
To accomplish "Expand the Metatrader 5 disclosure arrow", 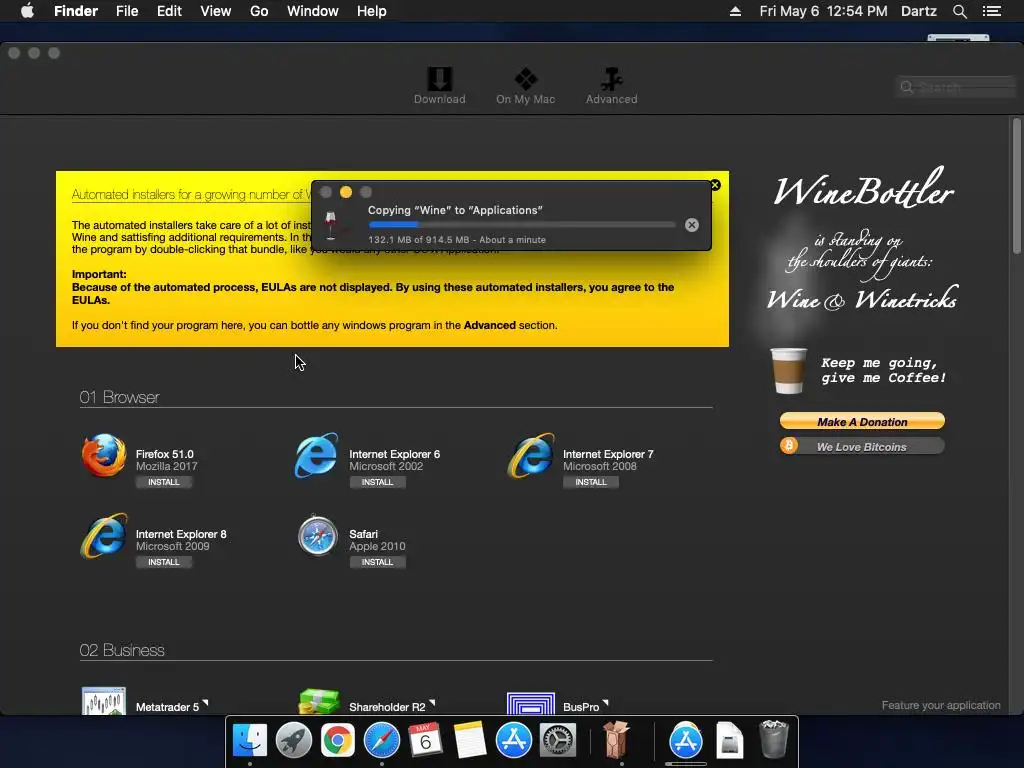I will pyautogui.click(x=205, y=703).
